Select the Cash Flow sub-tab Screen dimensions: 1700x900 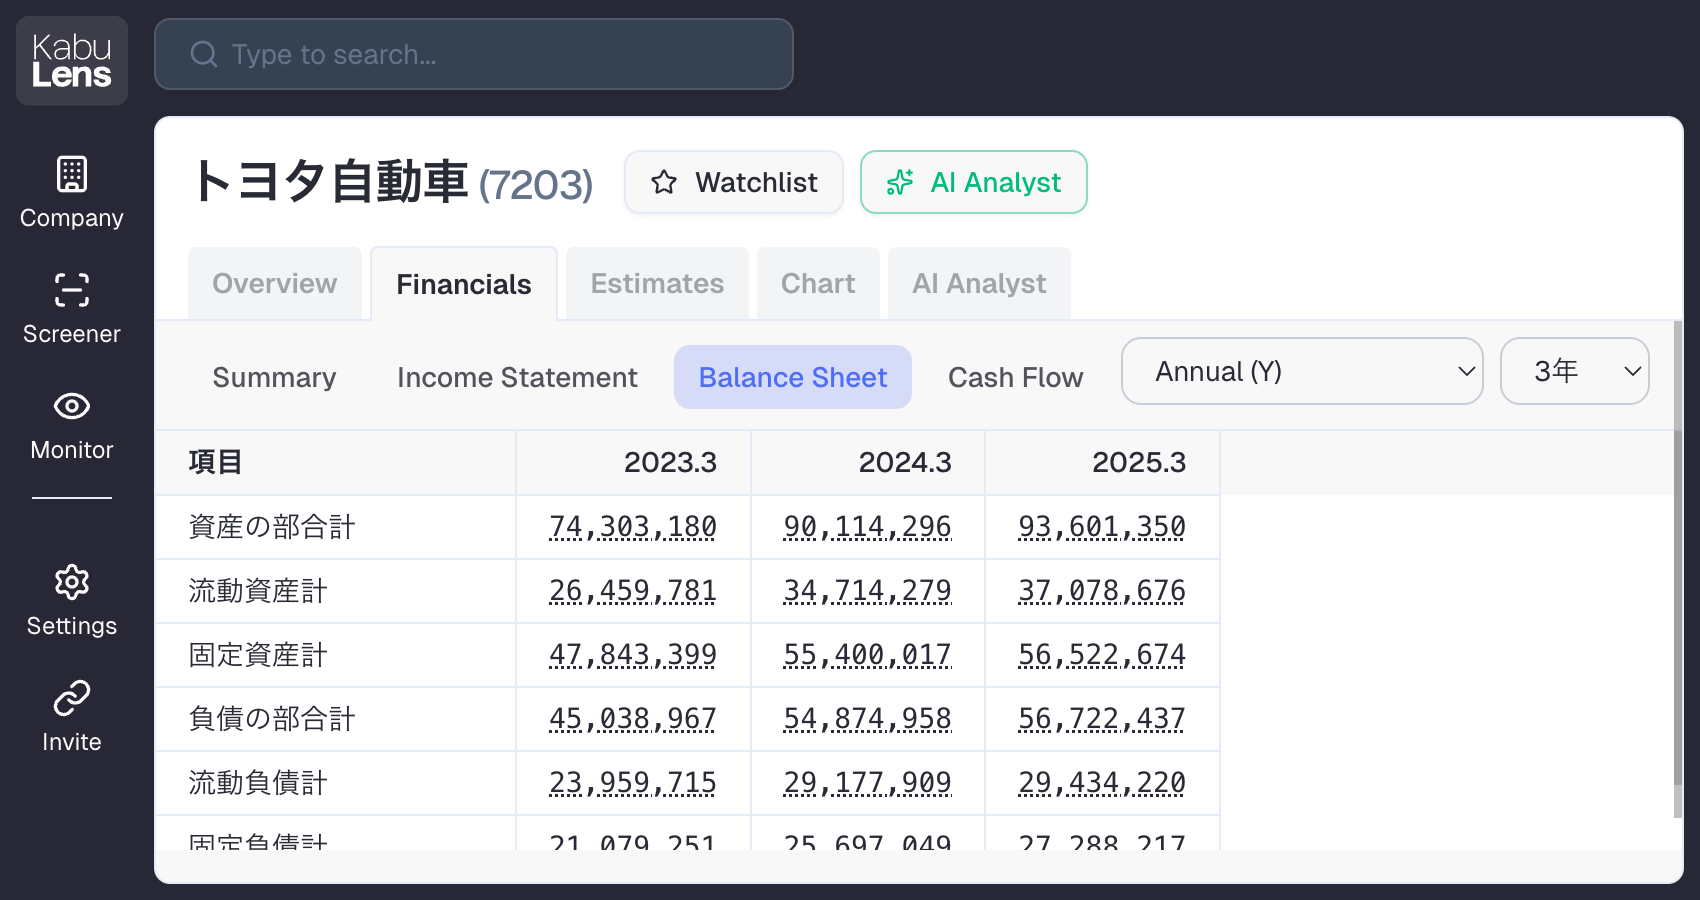coord(1015,377)
